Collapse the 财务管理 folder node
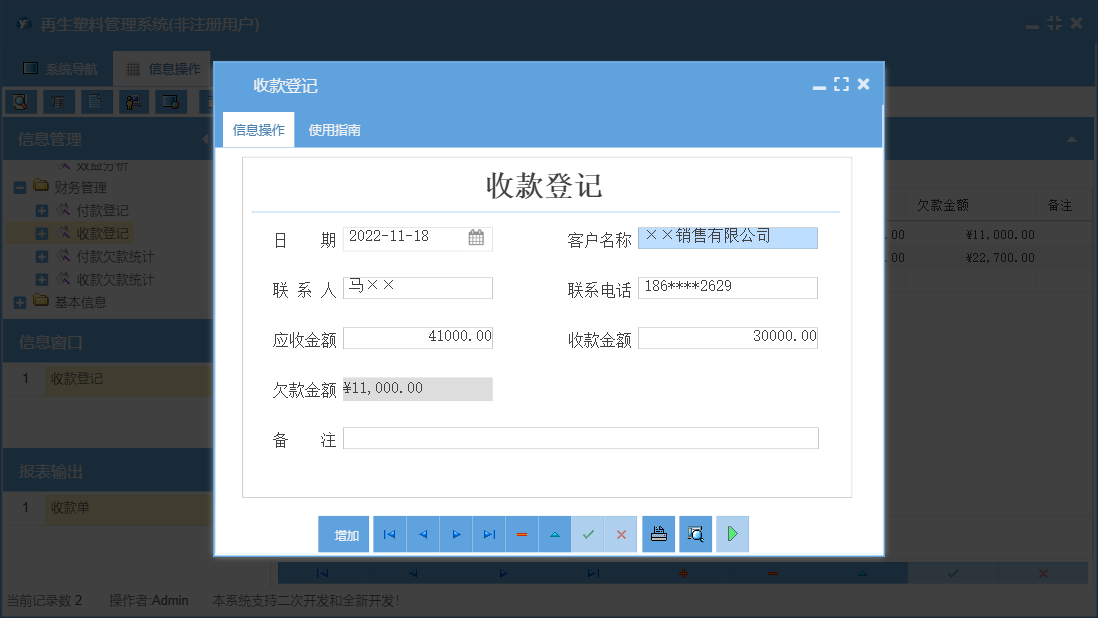This screenshot has width=1098, height=618. click(x=20, y=186)
